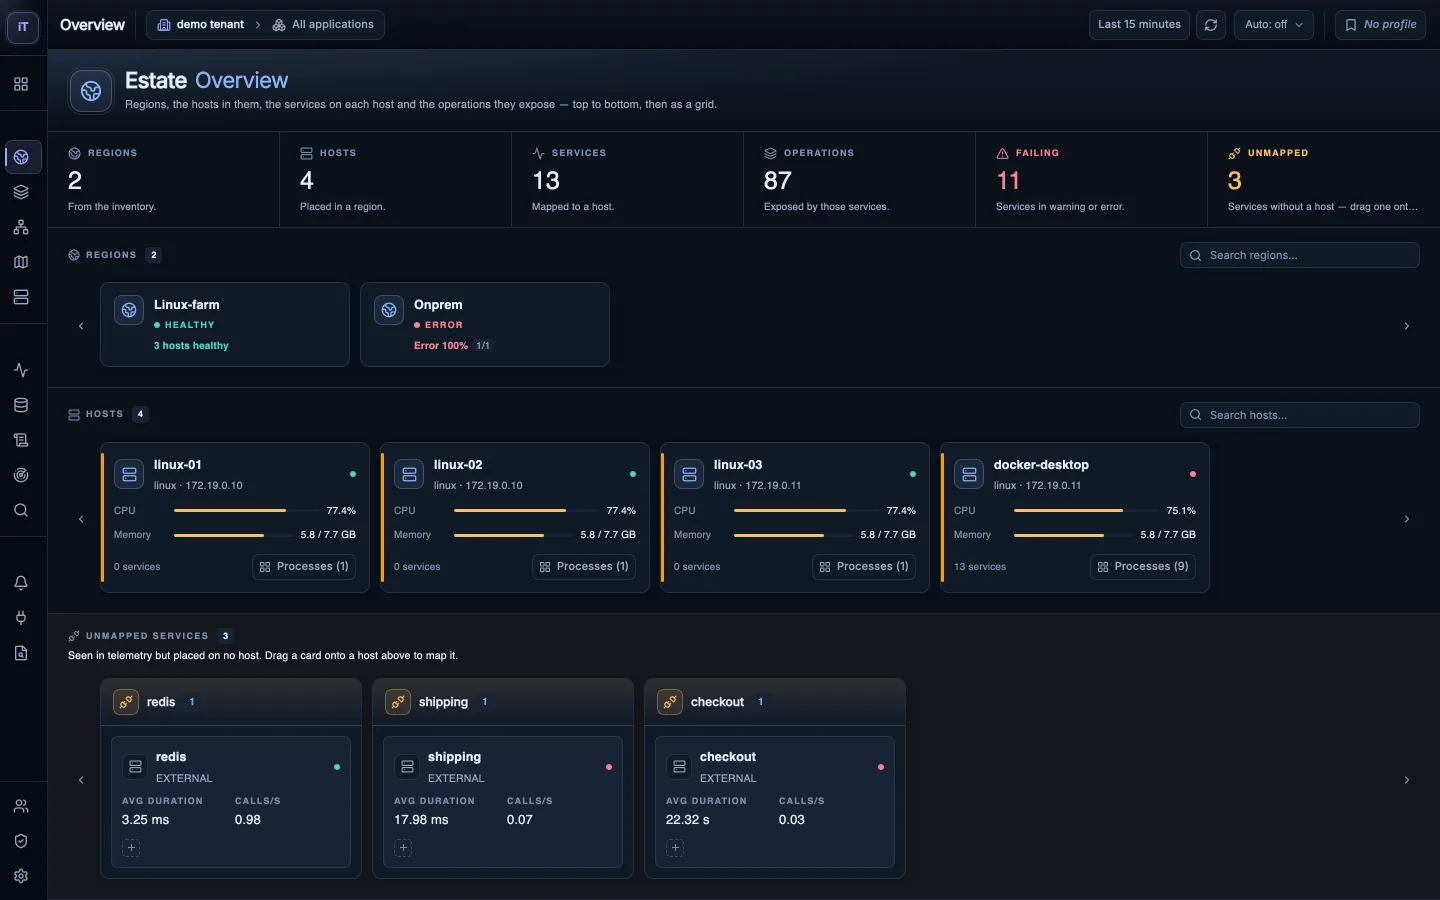Viewport: 1440px width, 900px height.
Task: Select All applications breadcrumb
Action: point(323,25)
